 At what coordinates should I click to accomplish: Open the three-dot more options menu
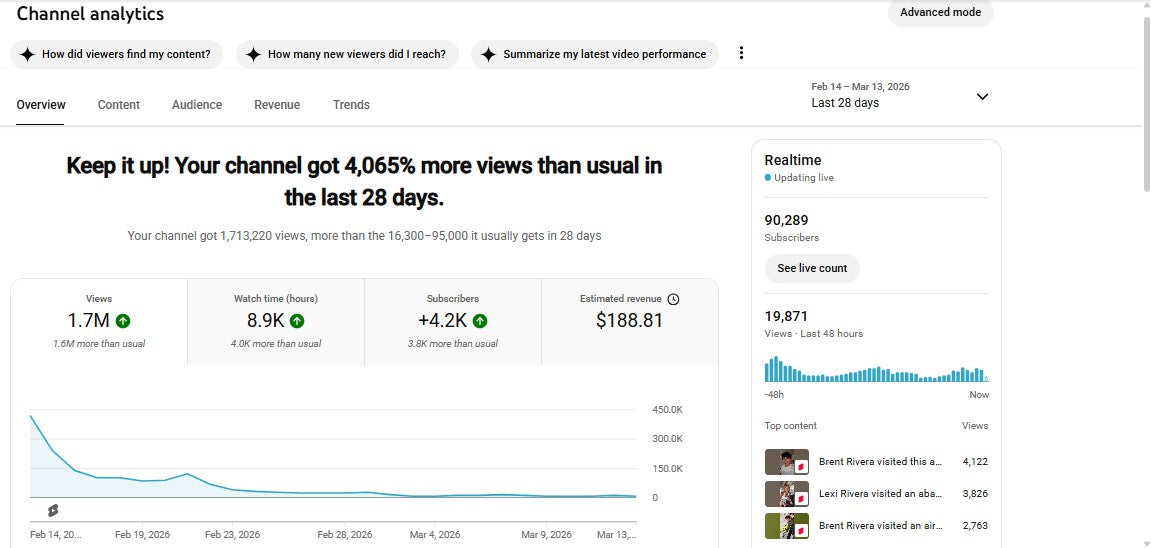(x=741, y=54)
